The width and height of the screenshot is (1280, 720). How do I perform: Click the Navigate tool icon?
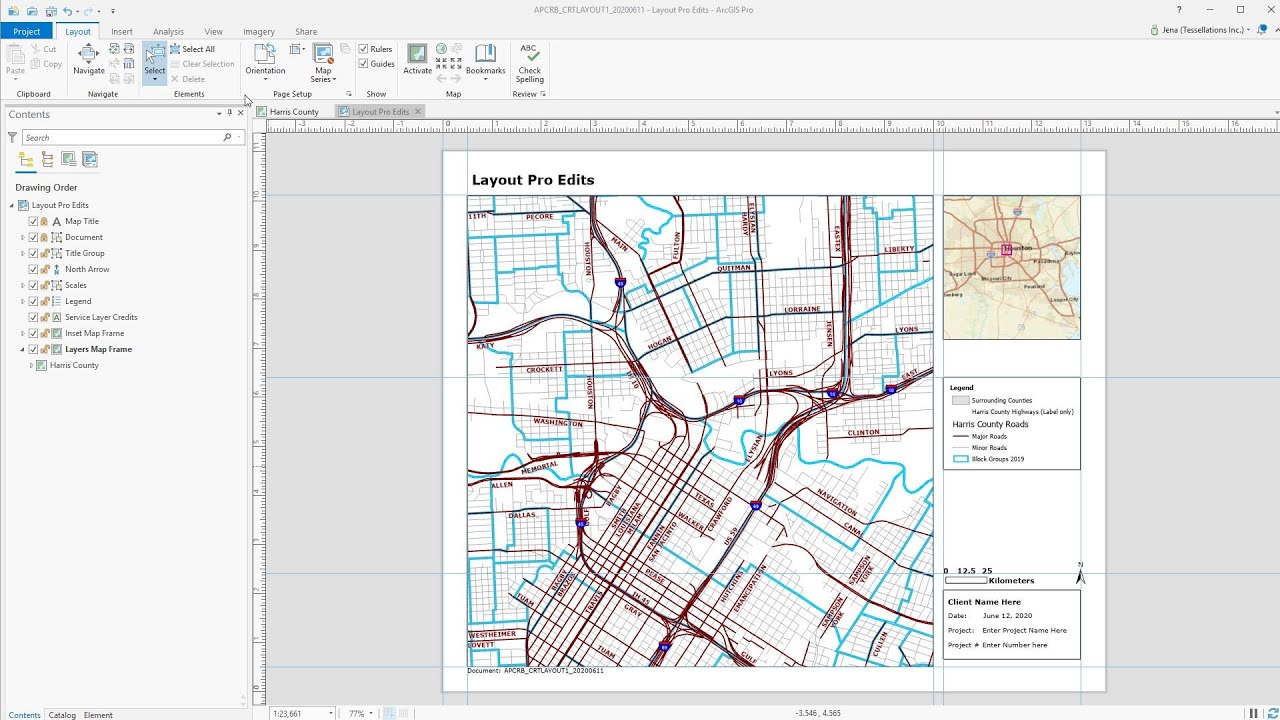(88, 54)
